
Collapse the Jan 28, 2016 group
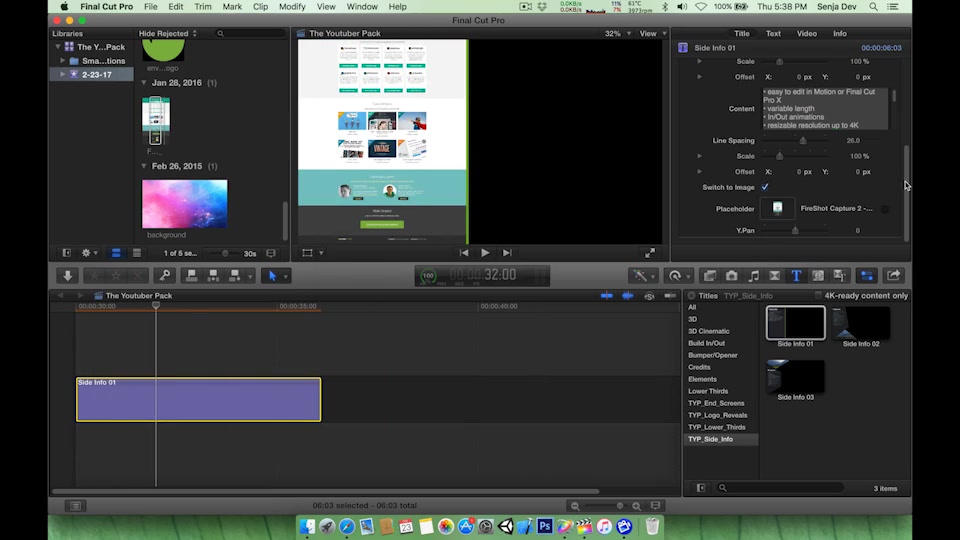[x=144, y=83]
